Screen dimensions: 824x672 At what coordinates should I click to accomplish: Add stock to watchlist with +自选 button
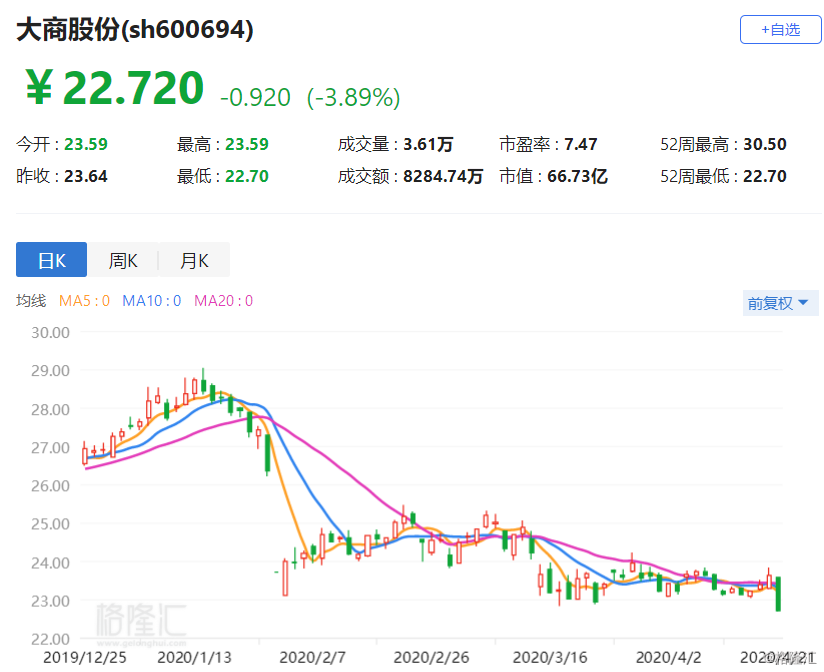point(780,29)
